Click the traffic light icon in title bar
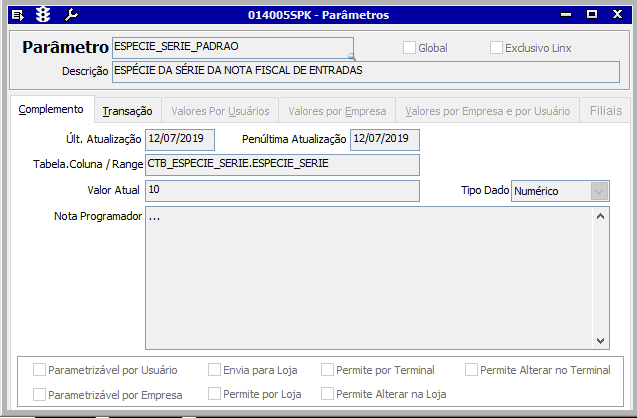The width and height of the screenshot is (637, 418). (43, 15)
